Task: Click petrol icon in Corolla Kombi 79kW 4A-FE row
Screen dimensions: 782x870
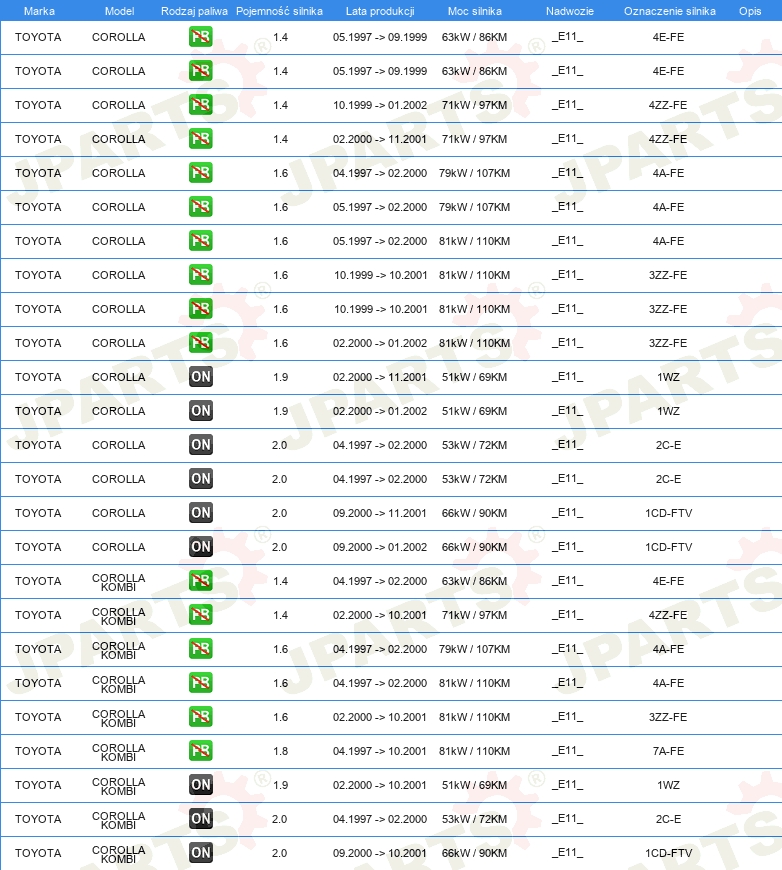Action: (x=200, y=649)
